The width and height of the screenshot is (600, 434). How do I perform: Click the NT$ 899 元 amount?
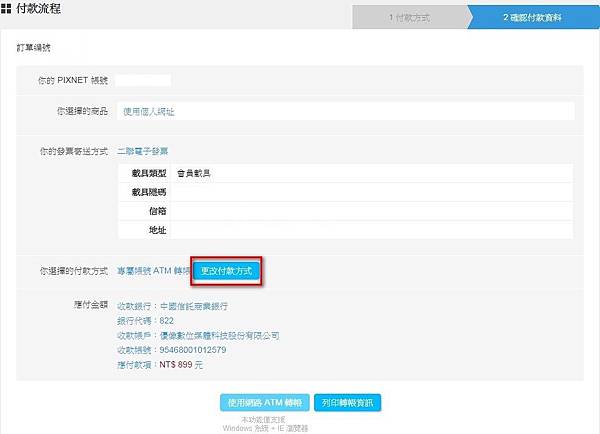(x=181, y=365)
